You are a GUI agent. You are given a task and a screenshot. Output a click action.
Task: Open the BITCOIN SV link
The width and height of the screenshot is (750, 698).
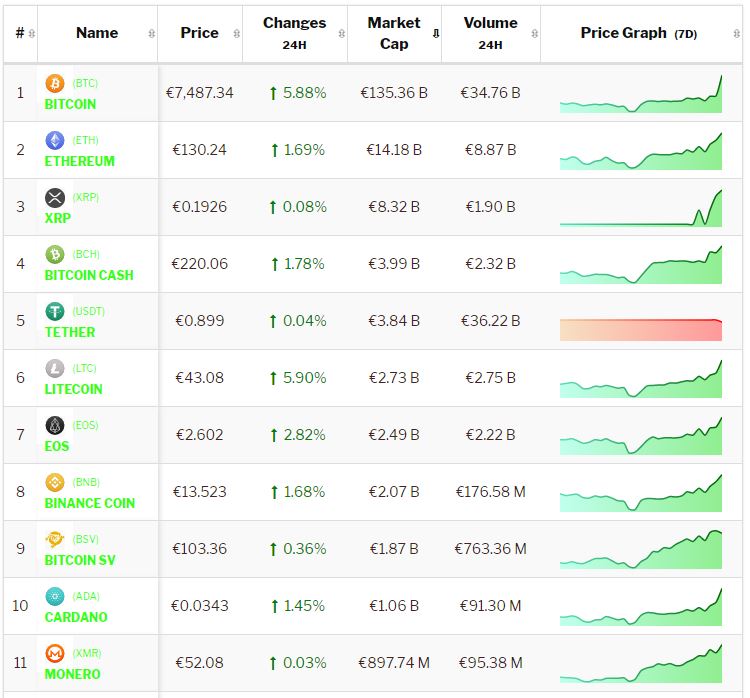(x=80, y=560)
